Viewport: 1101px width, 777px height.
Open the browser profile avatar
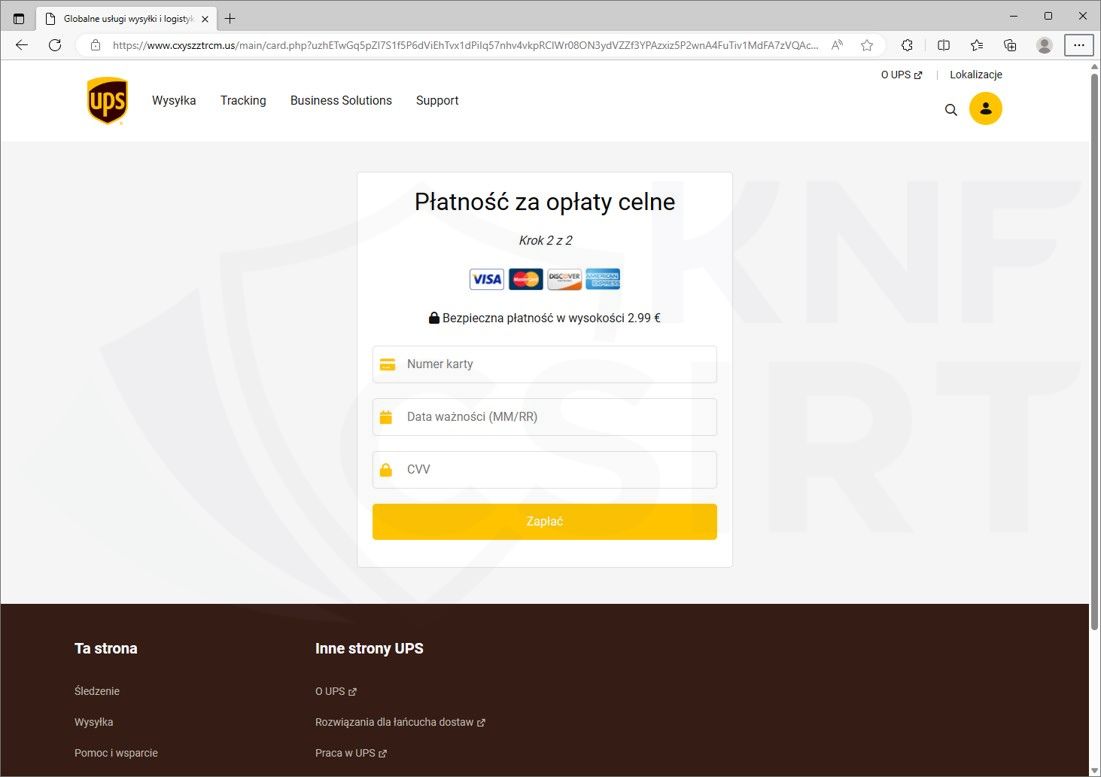(1044, 45)
